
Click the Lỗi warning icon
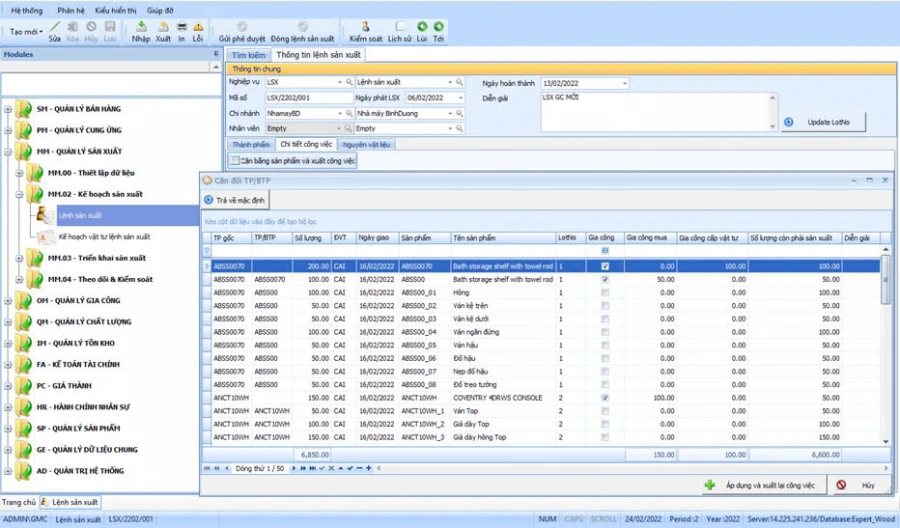click(198, 27)
